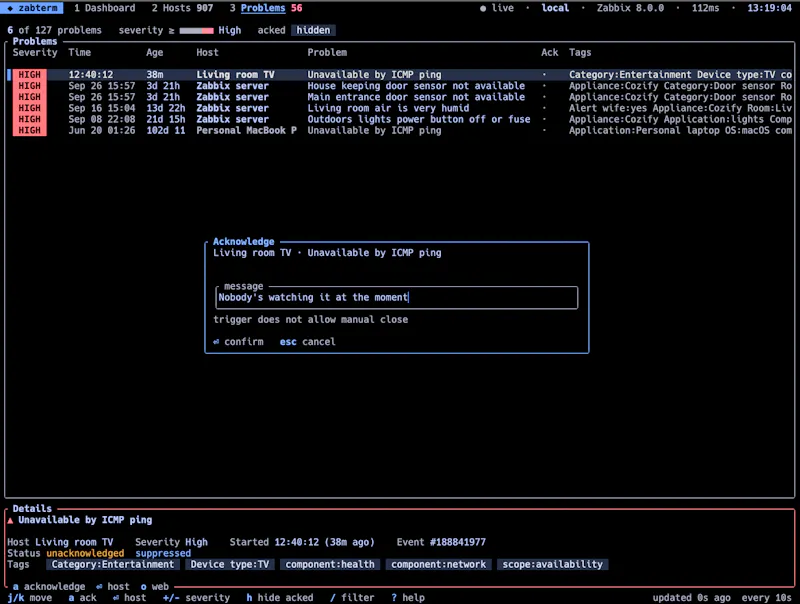
Task: Click the 112ms latency value
Action: [x=706, y=8]
